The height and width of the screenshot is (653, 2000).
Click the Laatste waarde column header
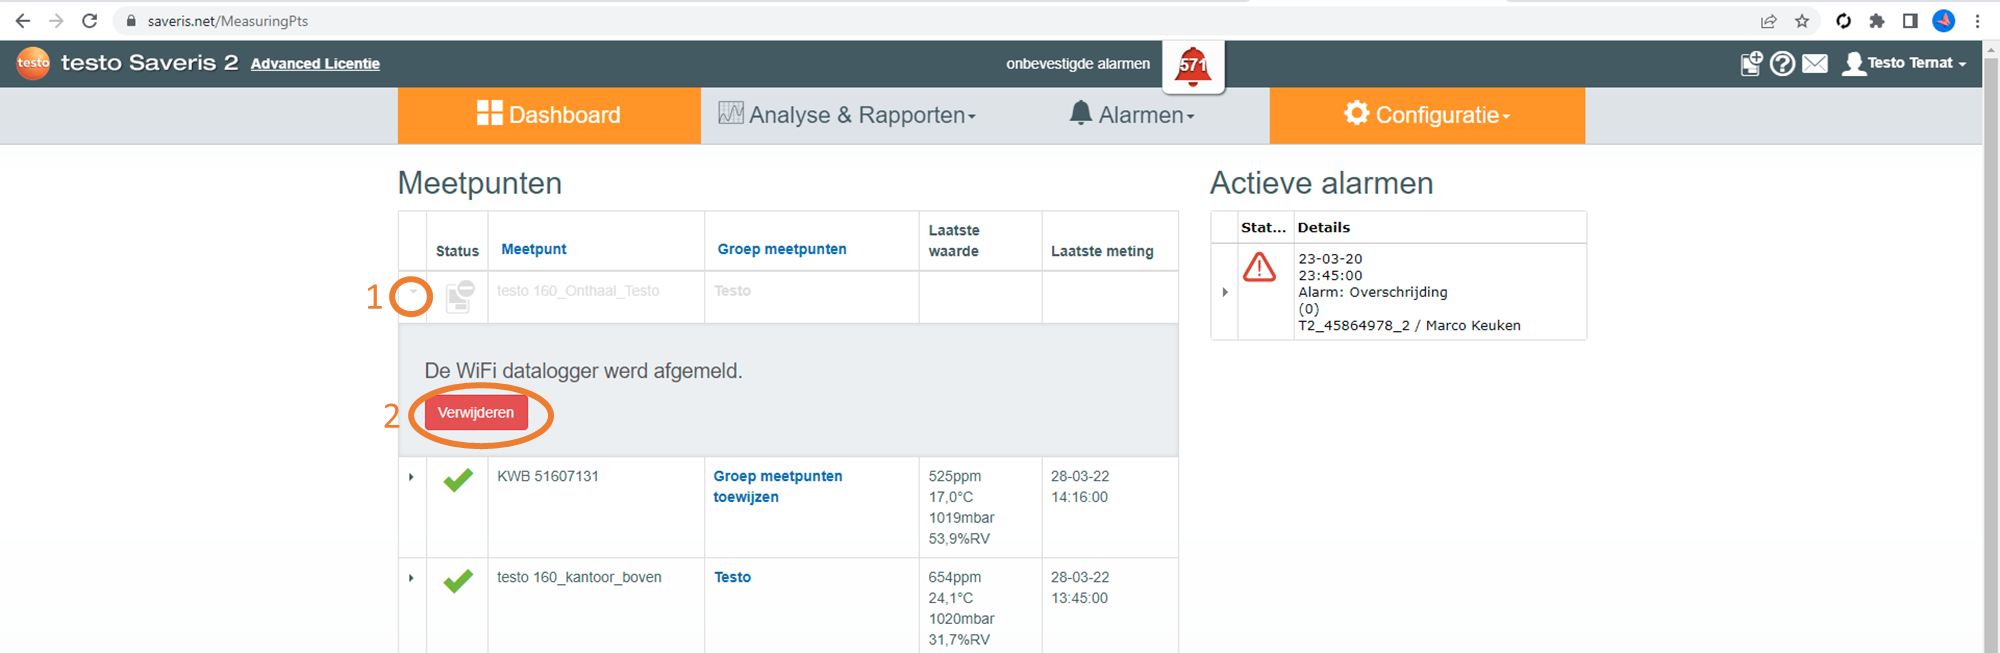[954, 240]
